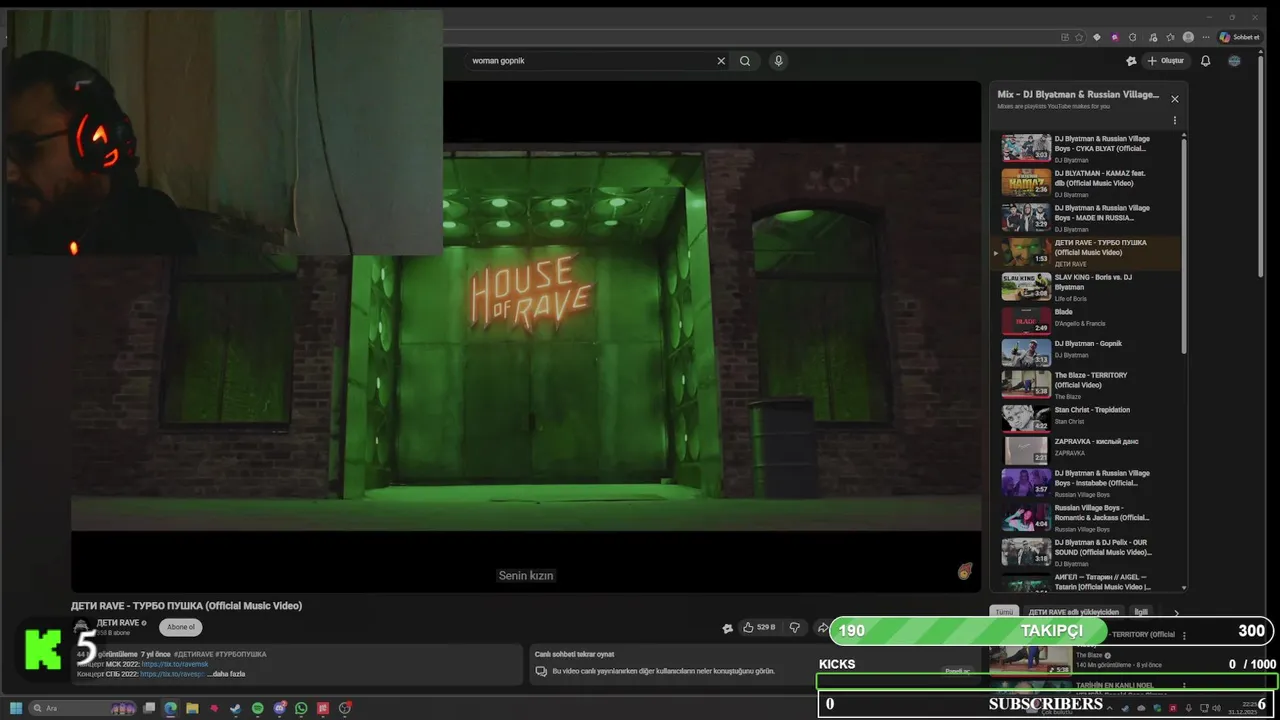The height and width of the screenshot is (720, 1280).
Task: Open the Edge settings three-dots menu
Action: (x=1206, y=37)
